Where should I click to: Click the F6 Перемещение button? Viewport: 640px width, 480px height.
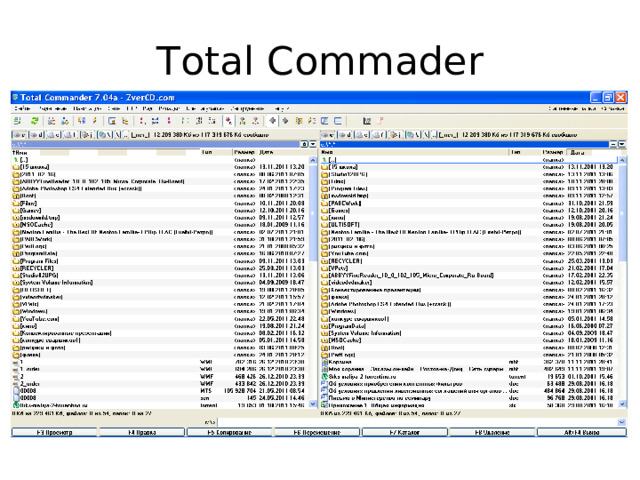coord(317,432)
